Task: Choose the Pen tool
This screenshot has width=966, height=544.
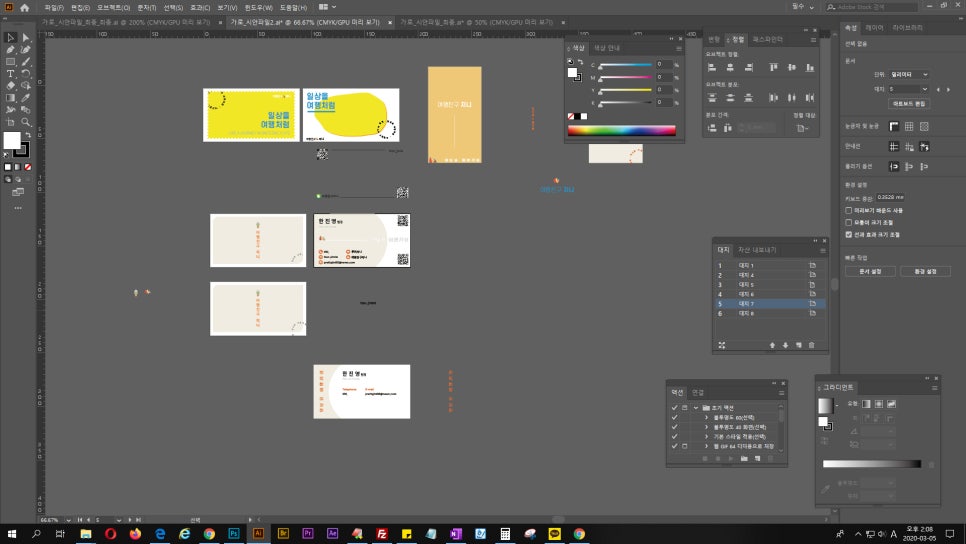Action: (x=11, y=49)
